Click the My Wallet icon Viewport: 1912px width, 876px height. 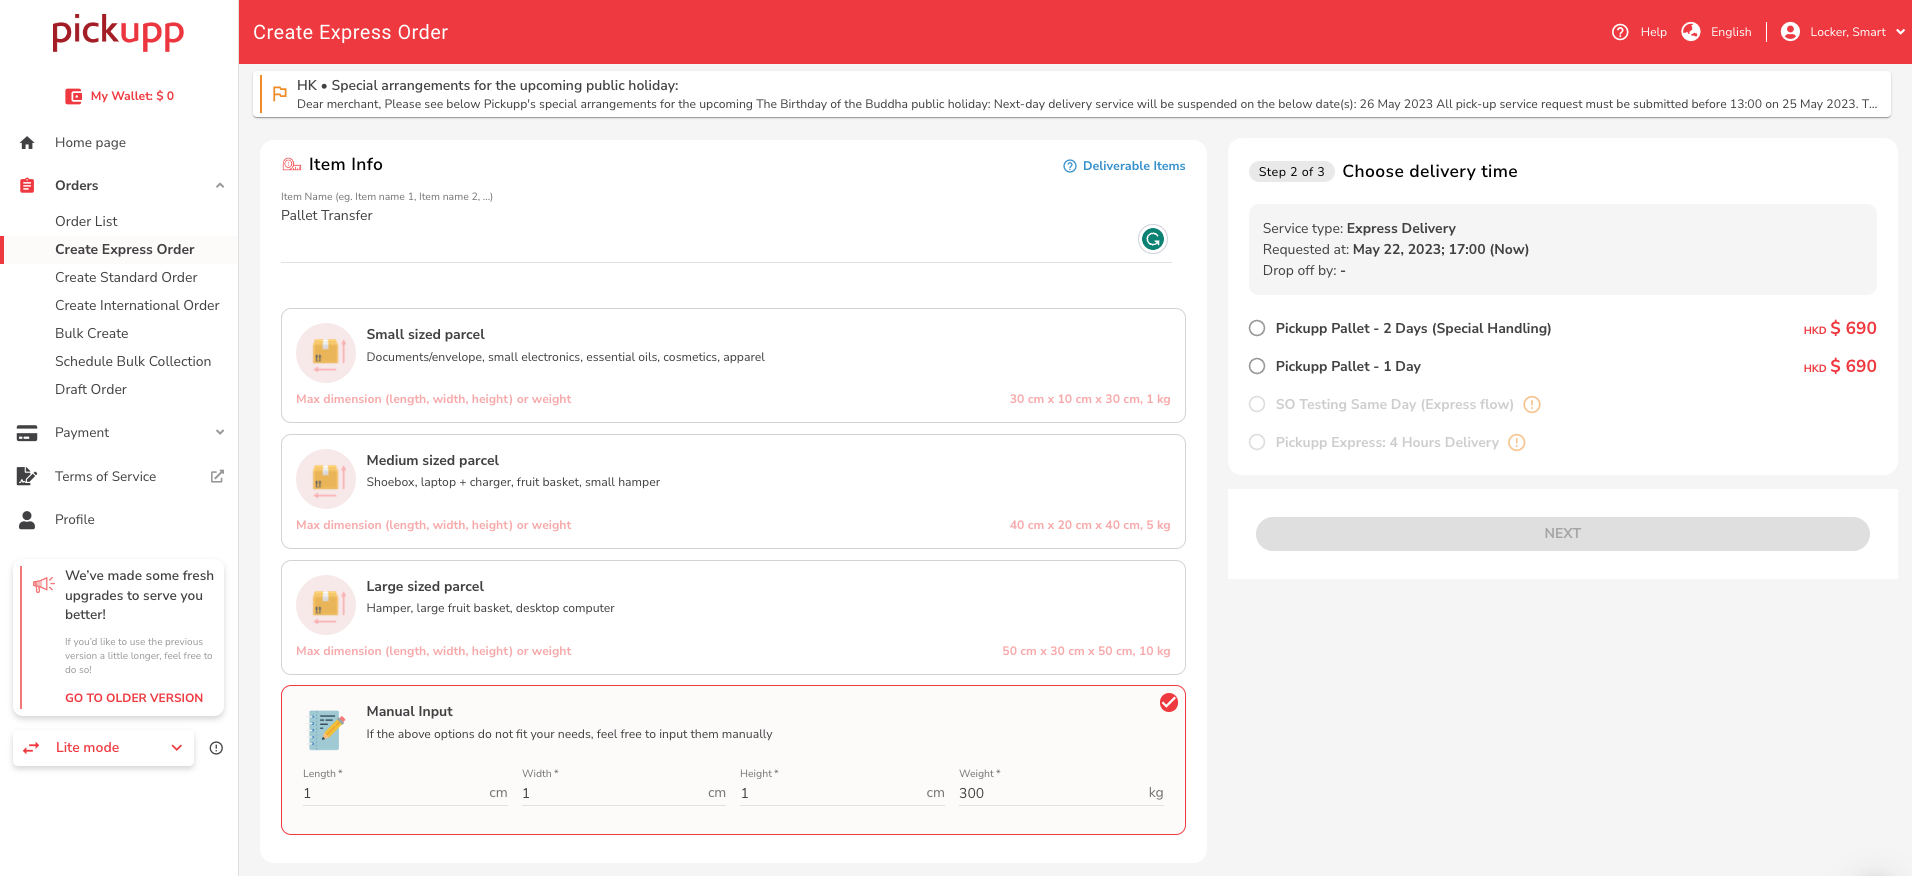pos(74,96)
